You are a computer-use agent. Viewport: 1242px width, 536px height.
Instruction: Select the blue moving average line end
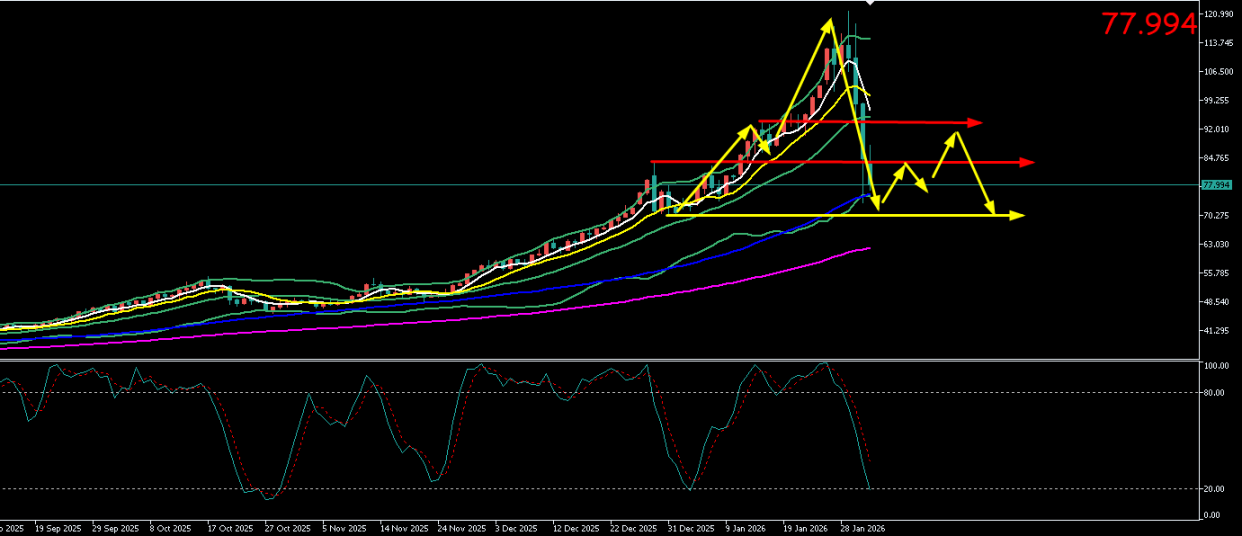click(869, 196)
